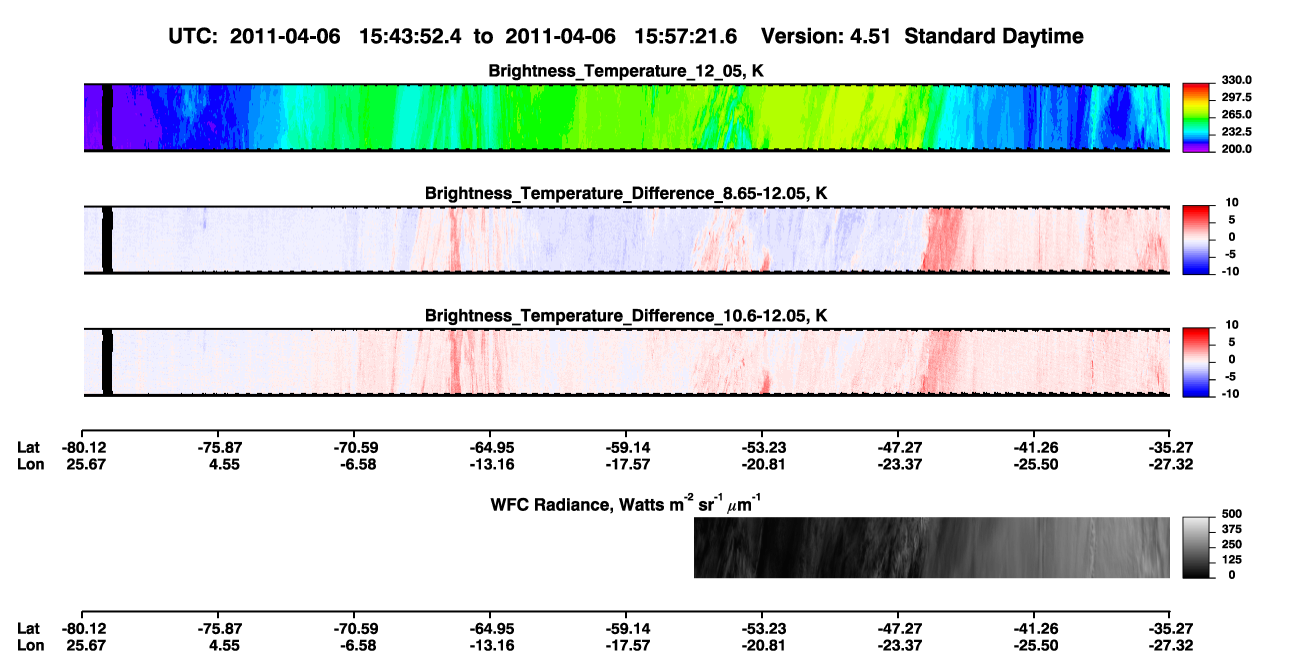This screenshot has width=1300, height=667.
Task: Click the '10' tick on the 10.6-12.05 colorbar
Action: [x=1232, y=326]
